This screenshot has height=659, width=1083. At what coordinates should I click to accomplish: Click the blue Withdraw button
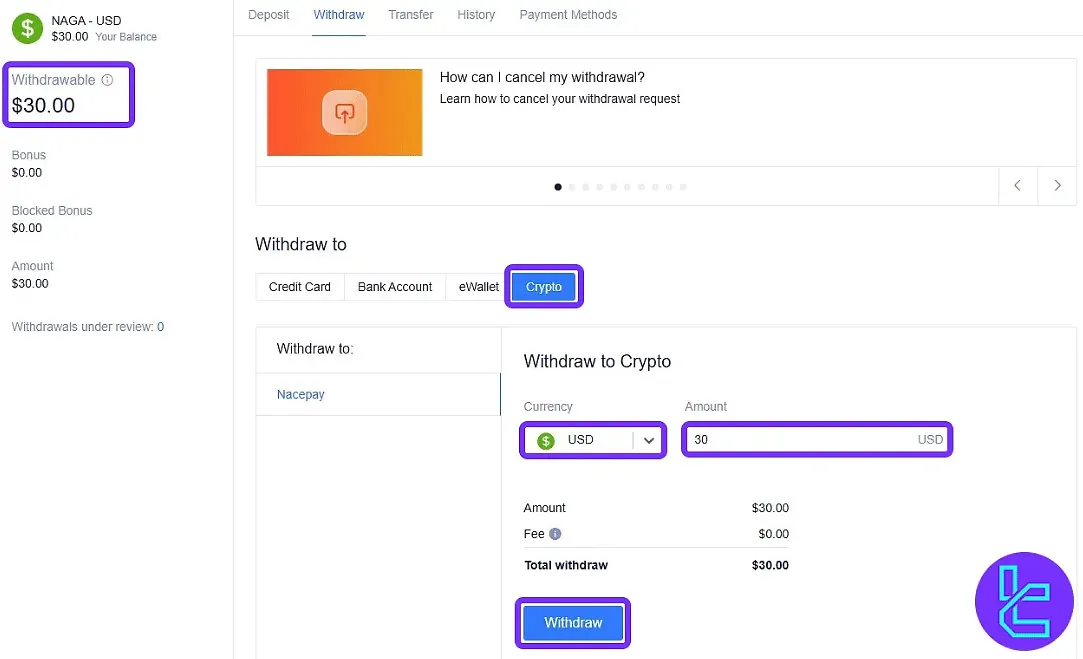572,622
